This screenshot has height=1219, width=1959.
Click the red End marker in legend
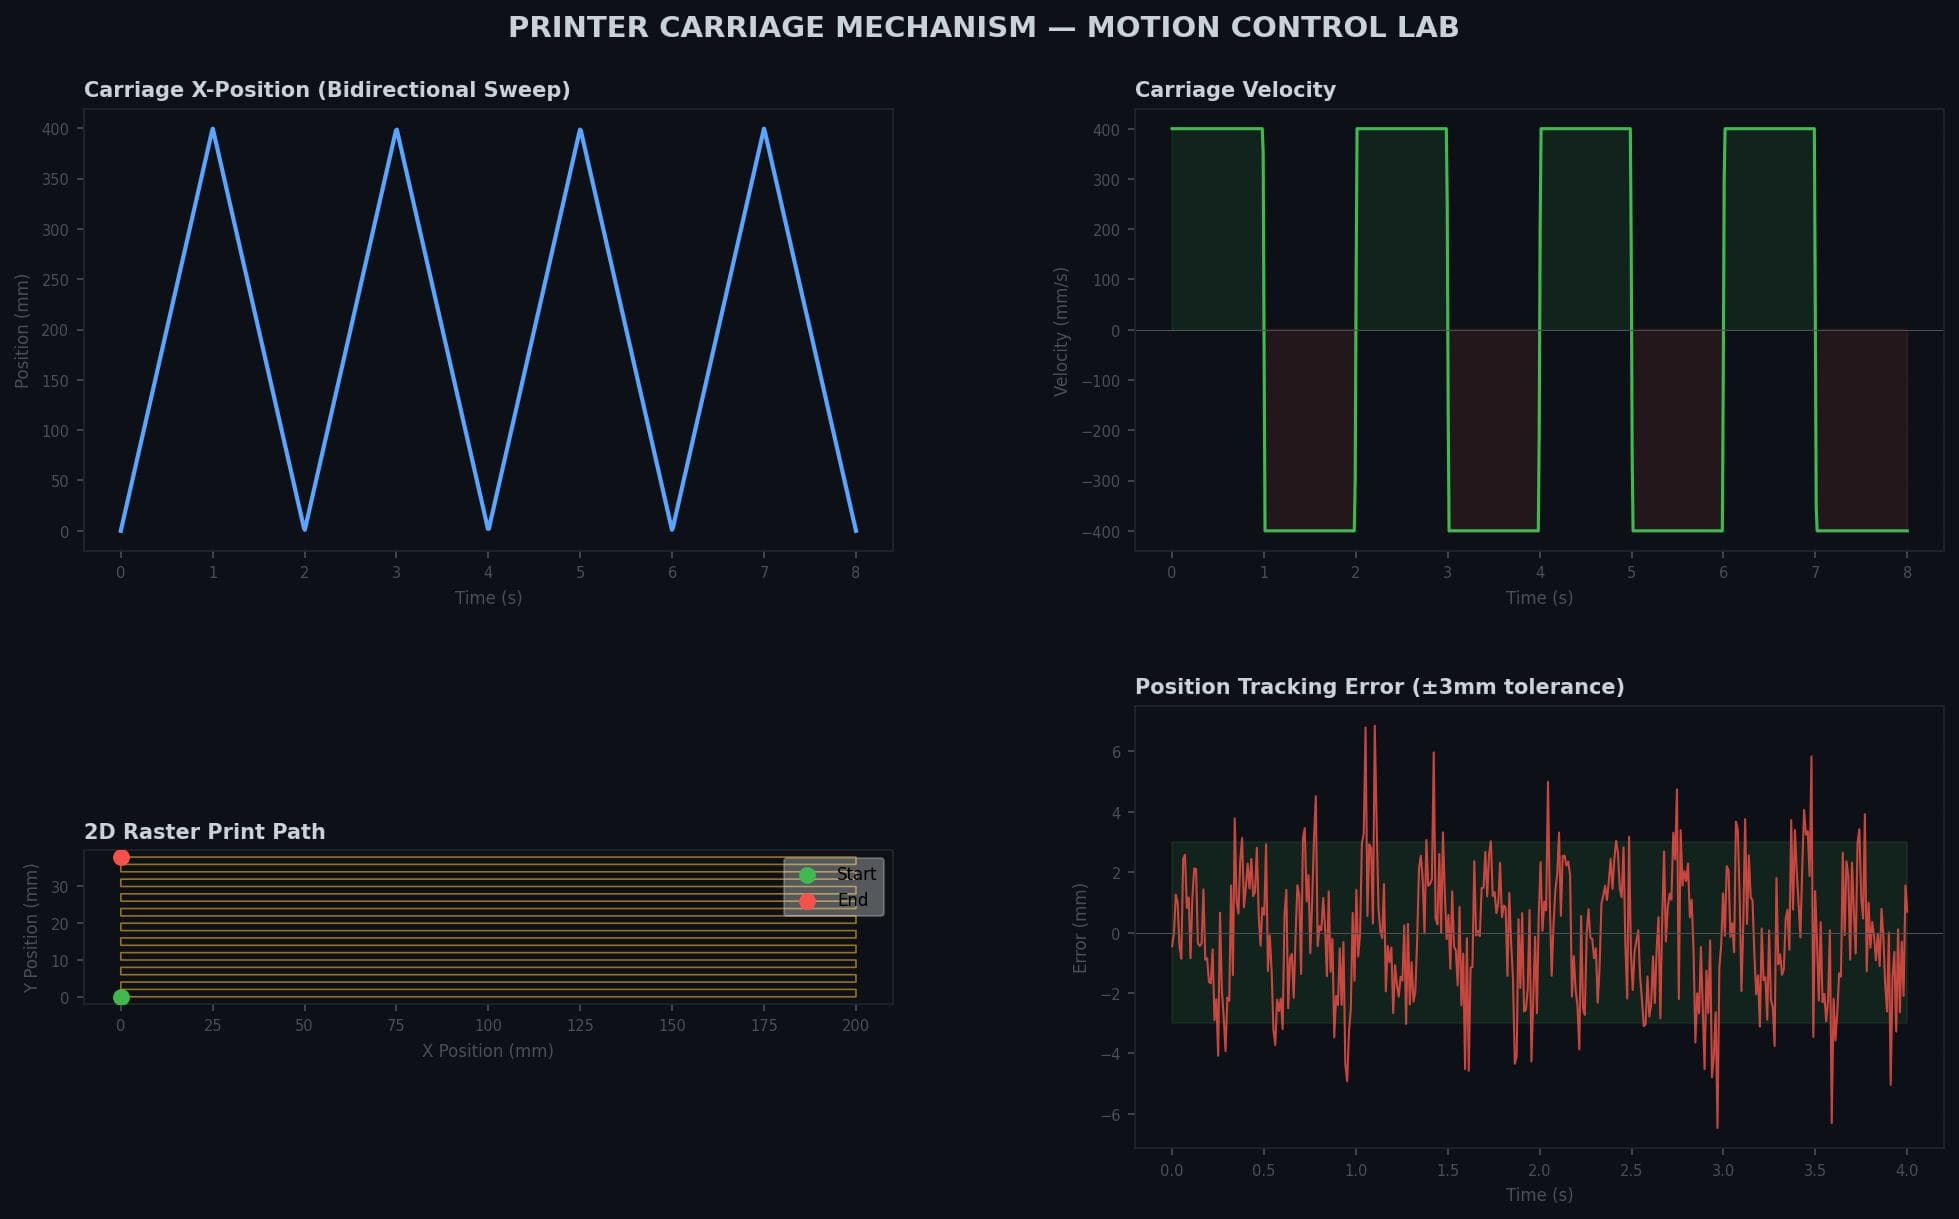click(x=807, y=901)
